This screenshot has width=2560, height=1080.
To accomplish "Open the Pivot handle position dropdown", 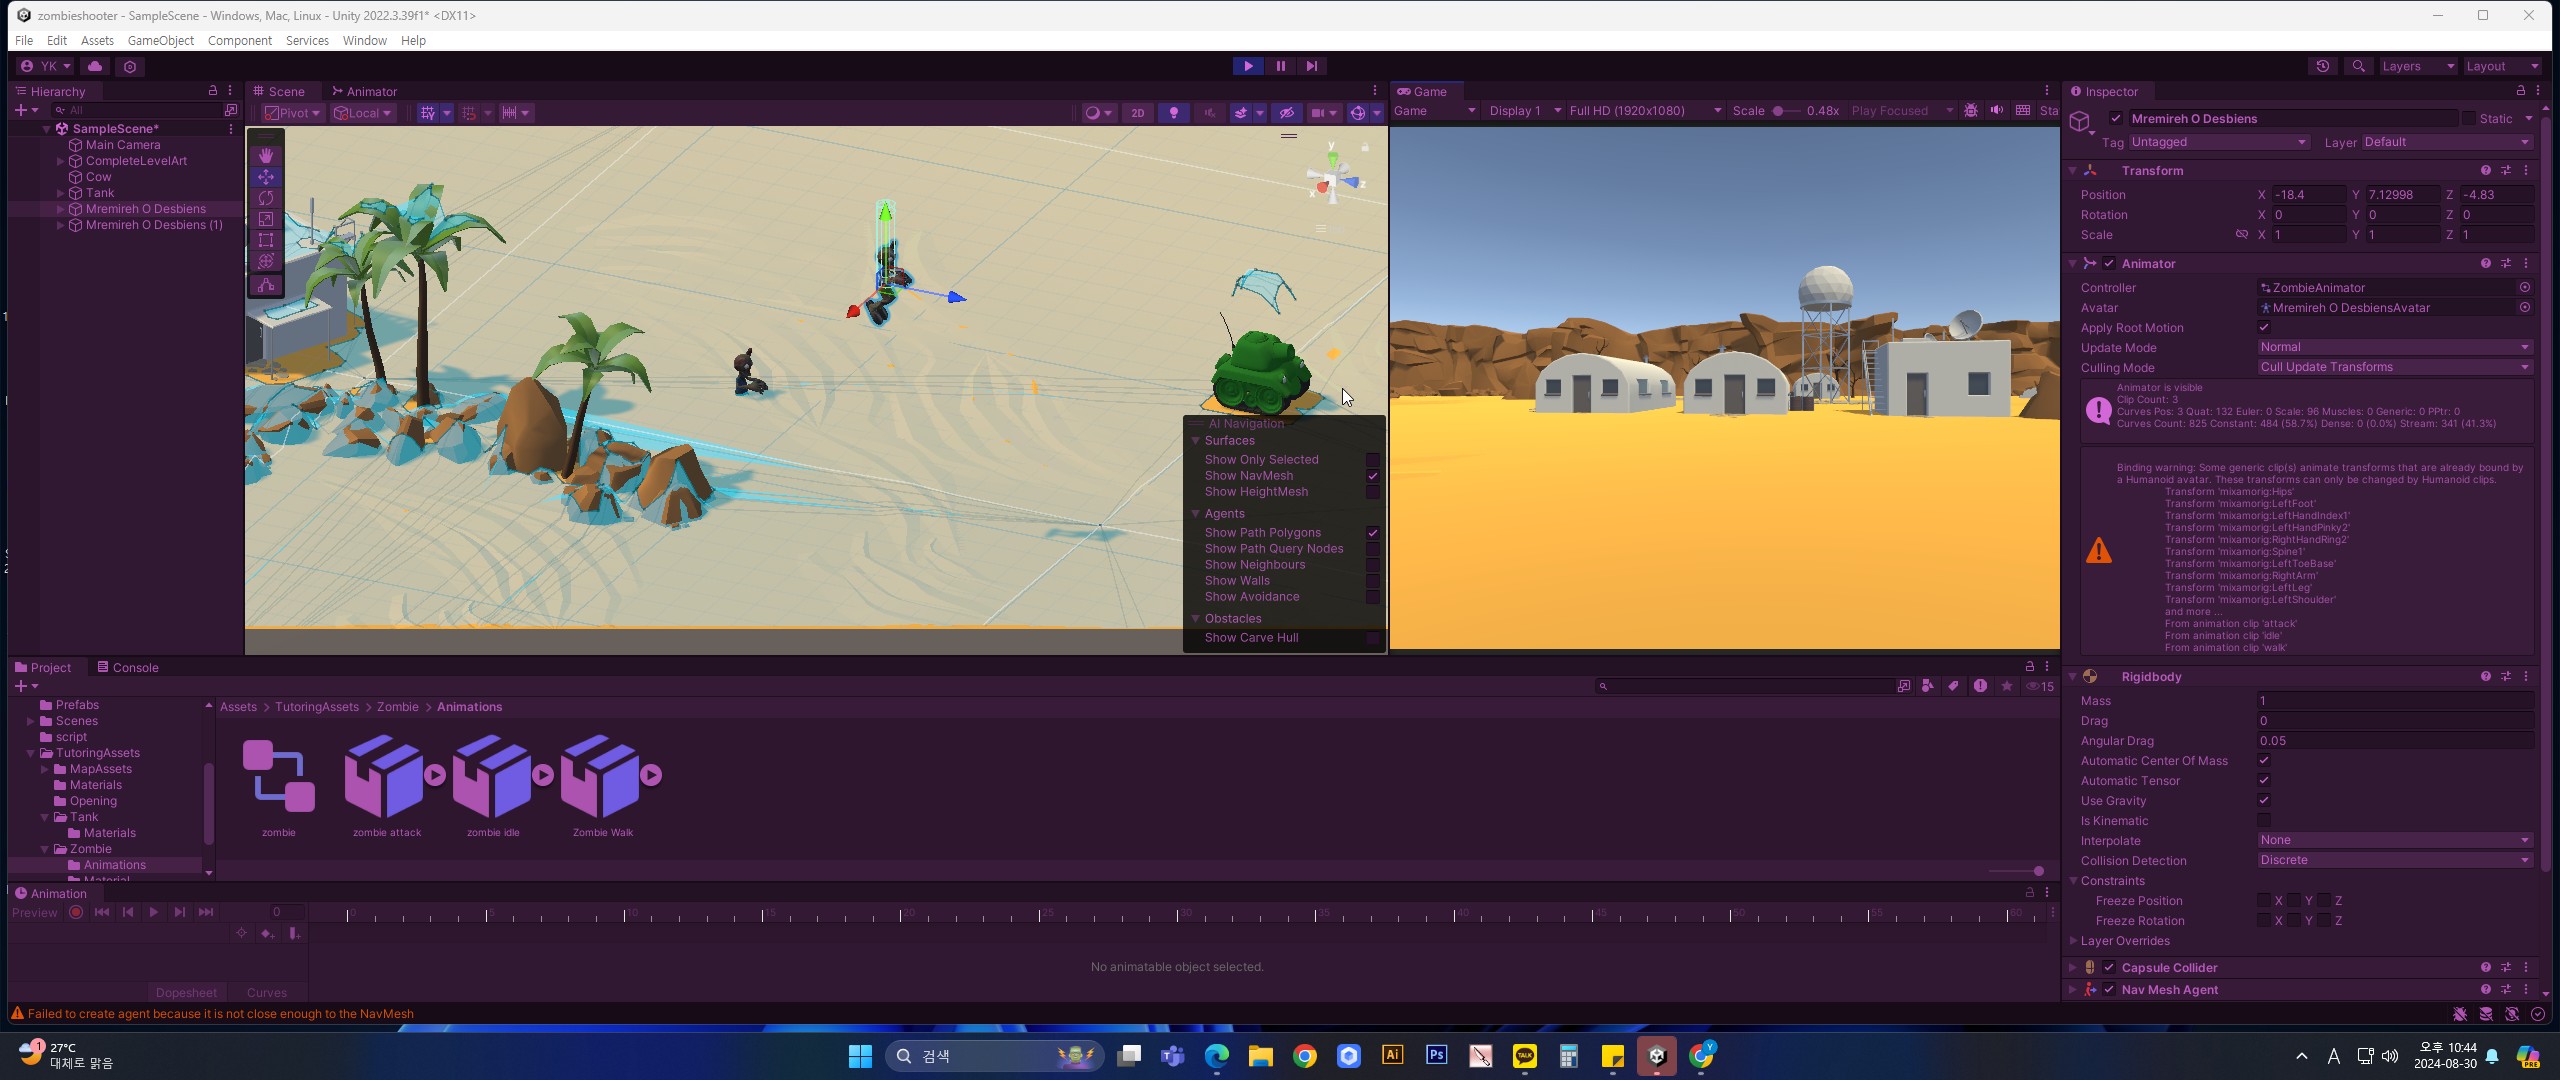I will pos(292,113).
